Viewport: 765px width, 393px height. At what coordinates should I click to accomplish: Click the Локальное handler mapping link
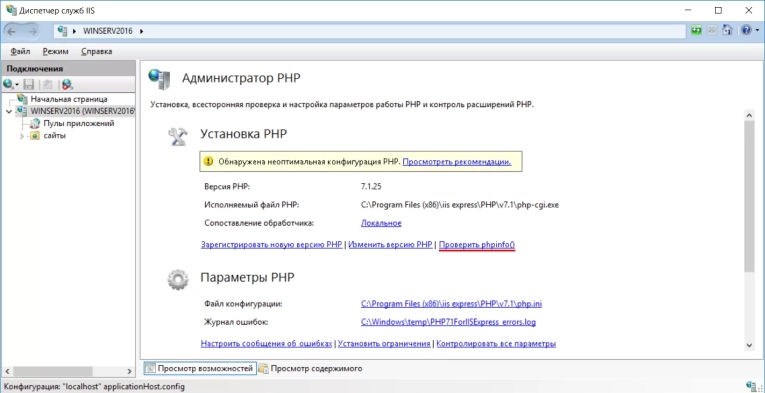click(x=381, y=223)
